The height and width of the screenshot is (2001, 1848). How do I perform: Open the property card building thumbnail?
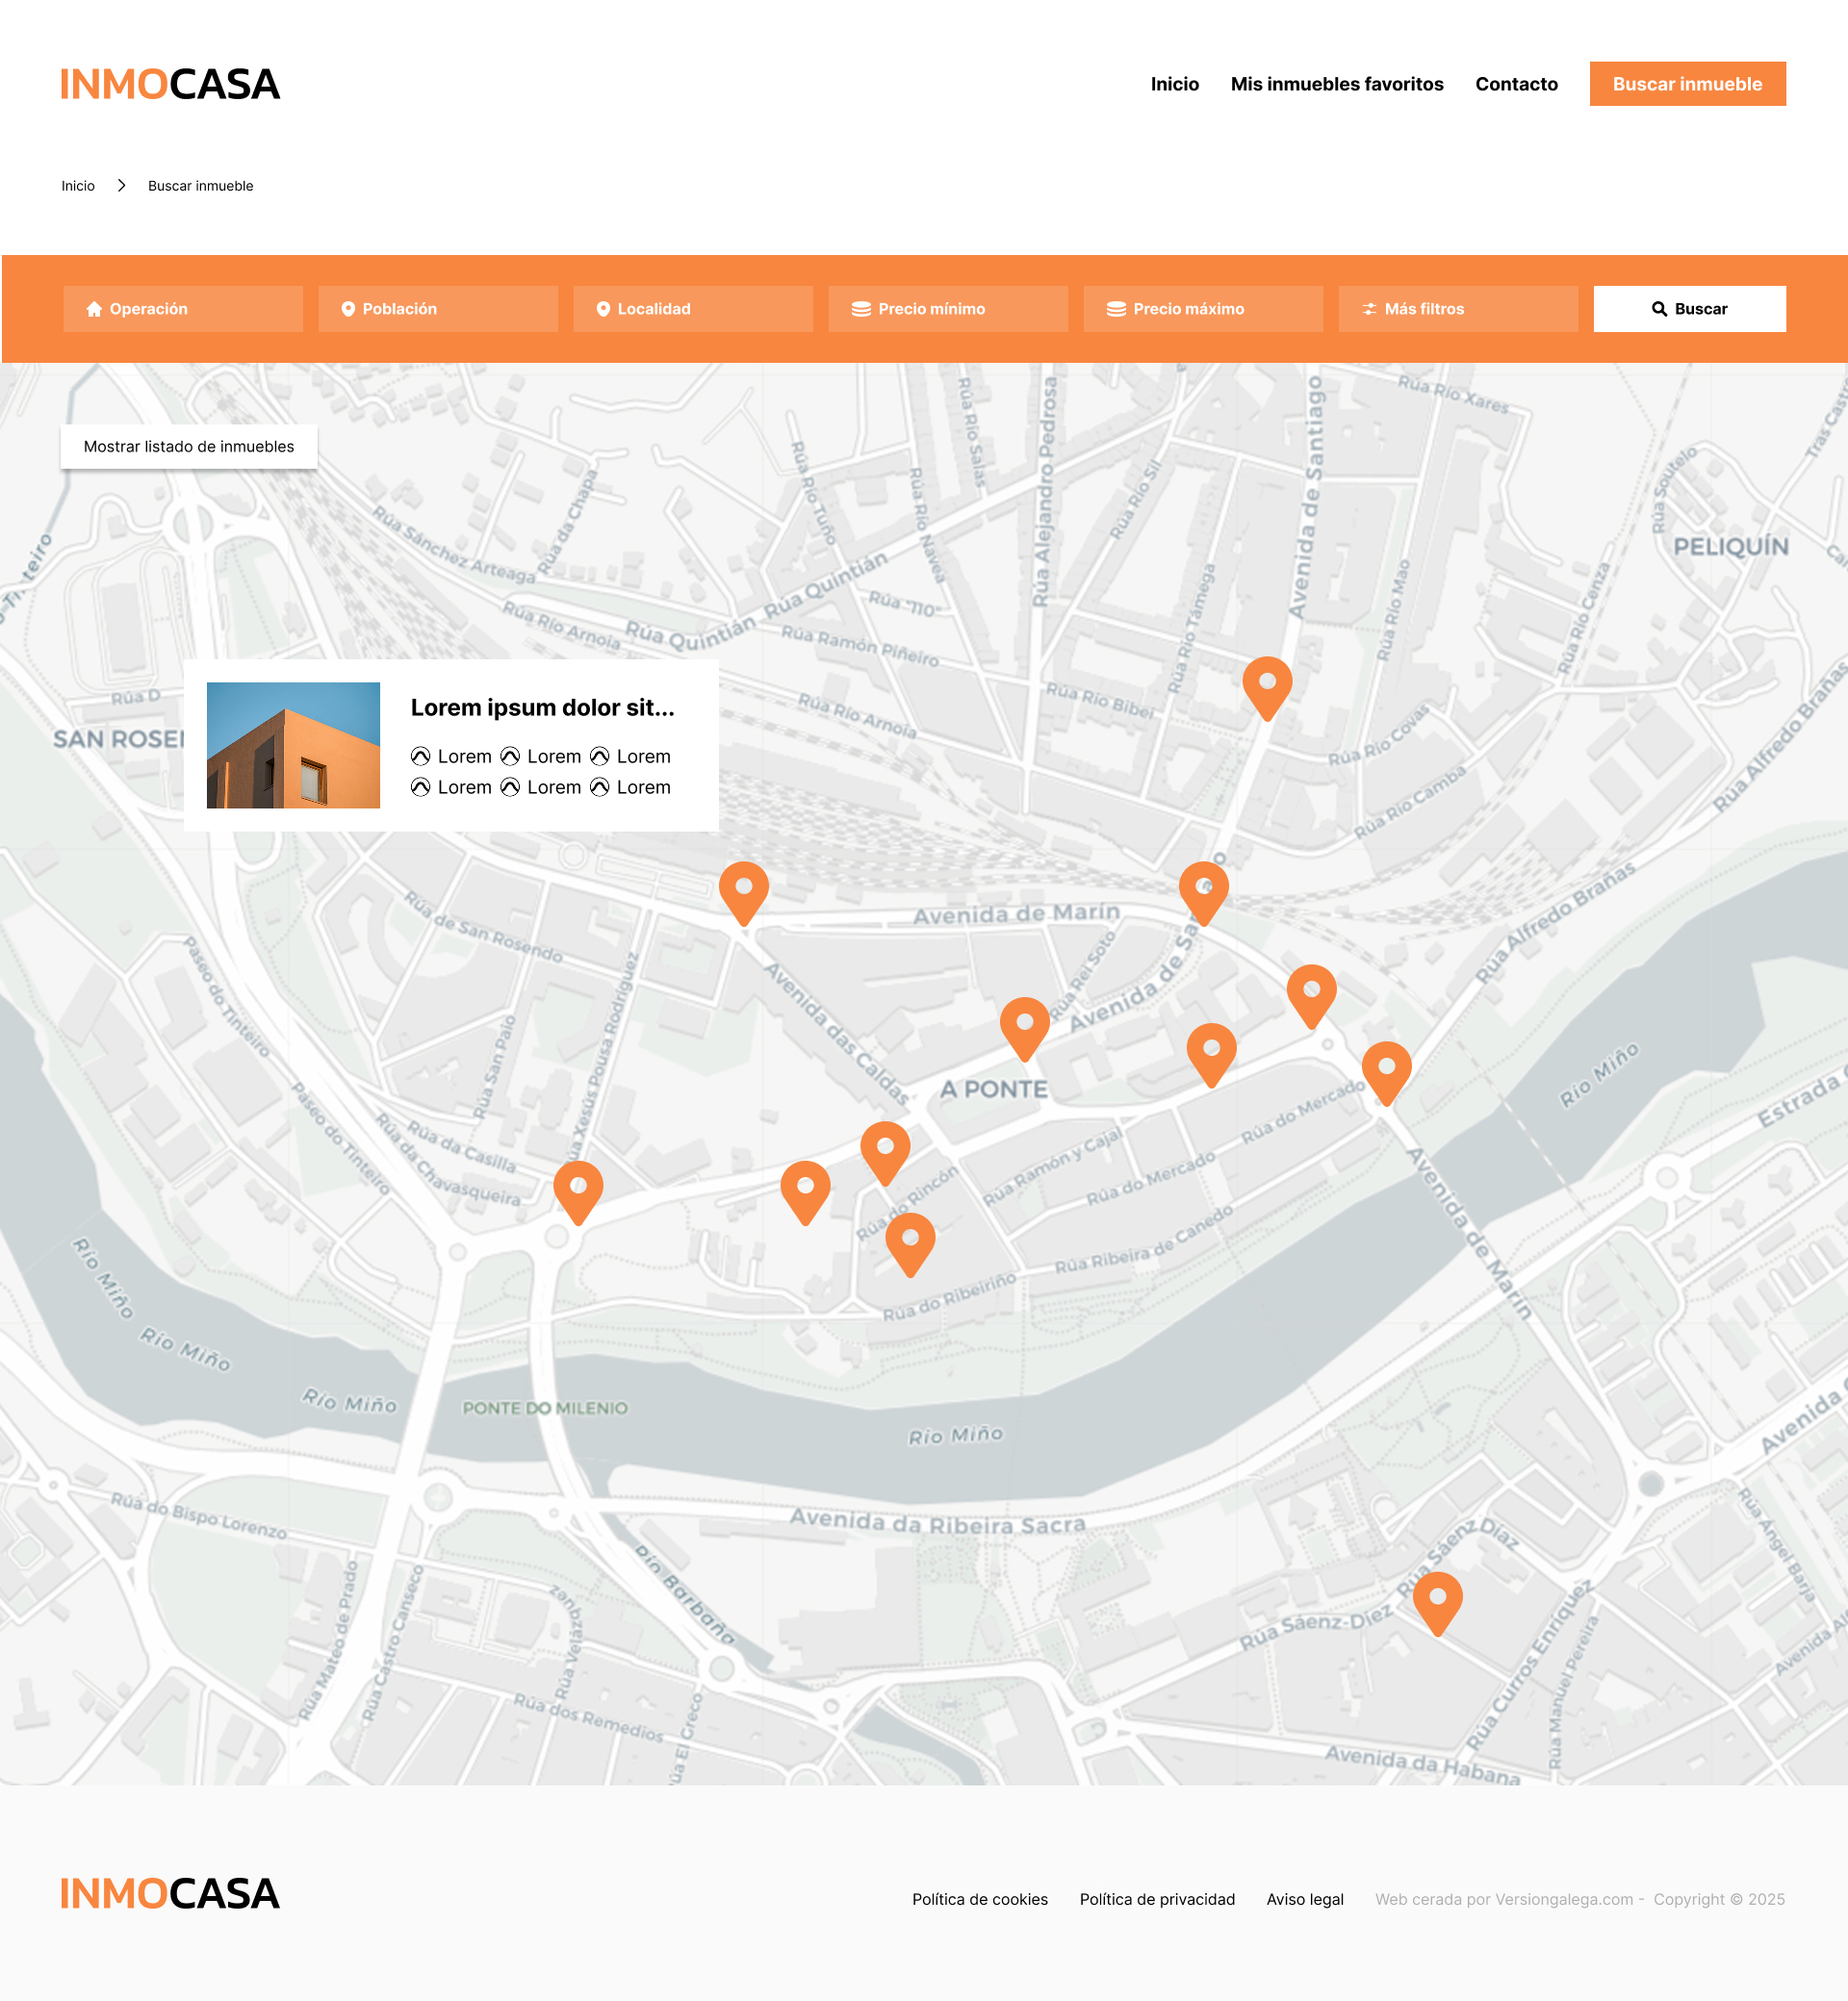(x=293, y=745)
